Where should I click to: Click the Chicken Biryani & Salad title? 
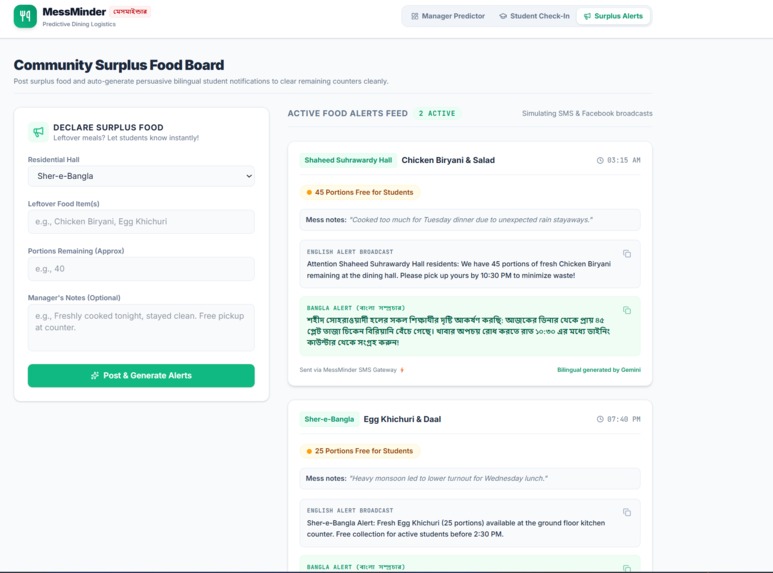click(x=448, y=160)
